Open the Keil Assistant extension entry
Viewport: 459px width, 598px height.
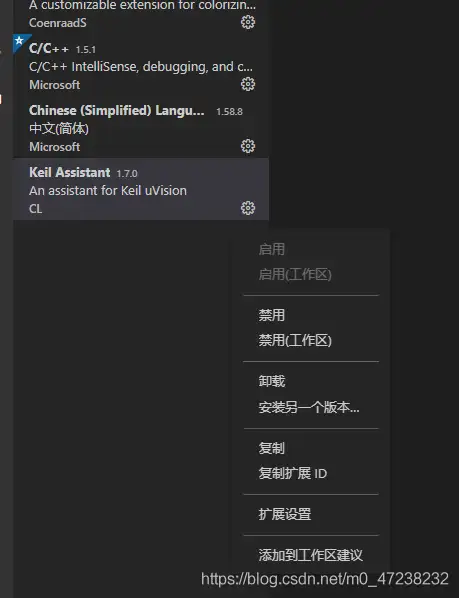(x=141, y=189)
